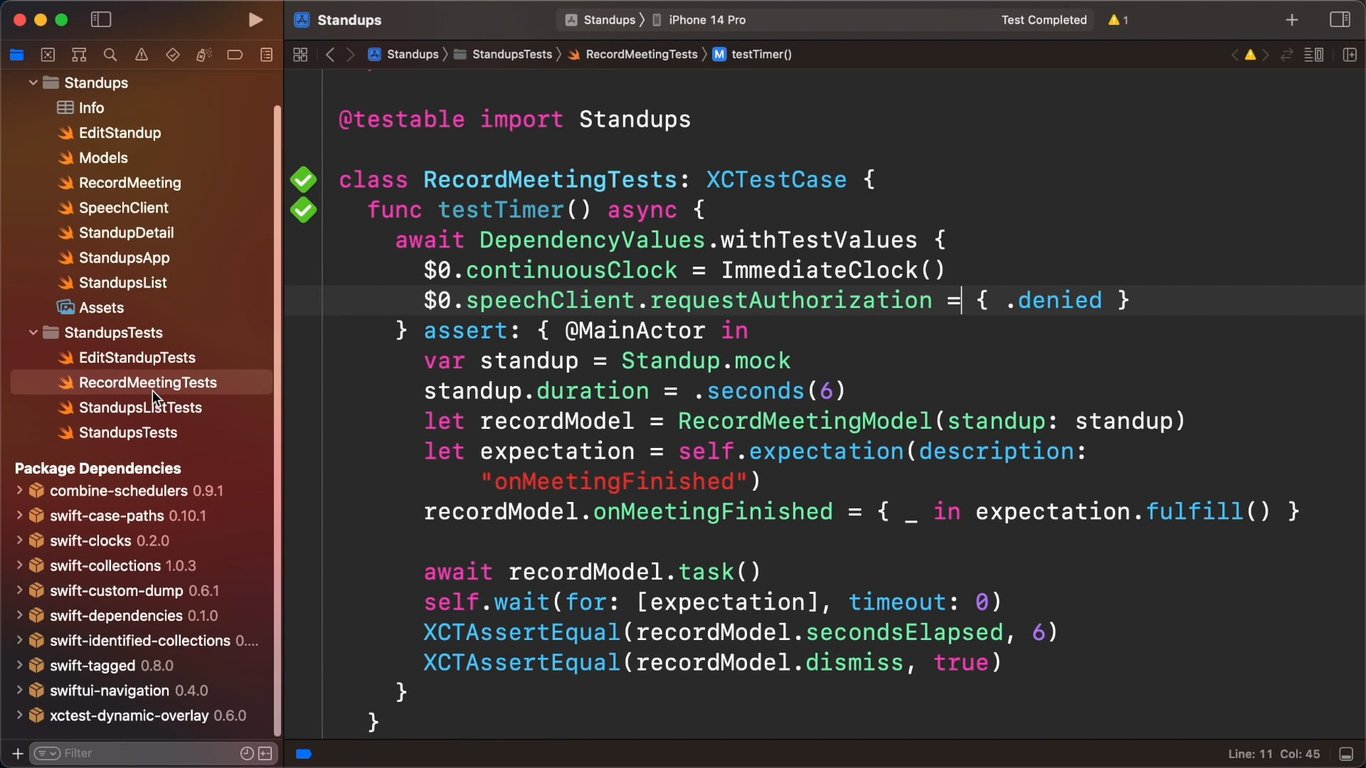Open editor options menu with minimap

pyautogui.click(x=1314, y=55)
